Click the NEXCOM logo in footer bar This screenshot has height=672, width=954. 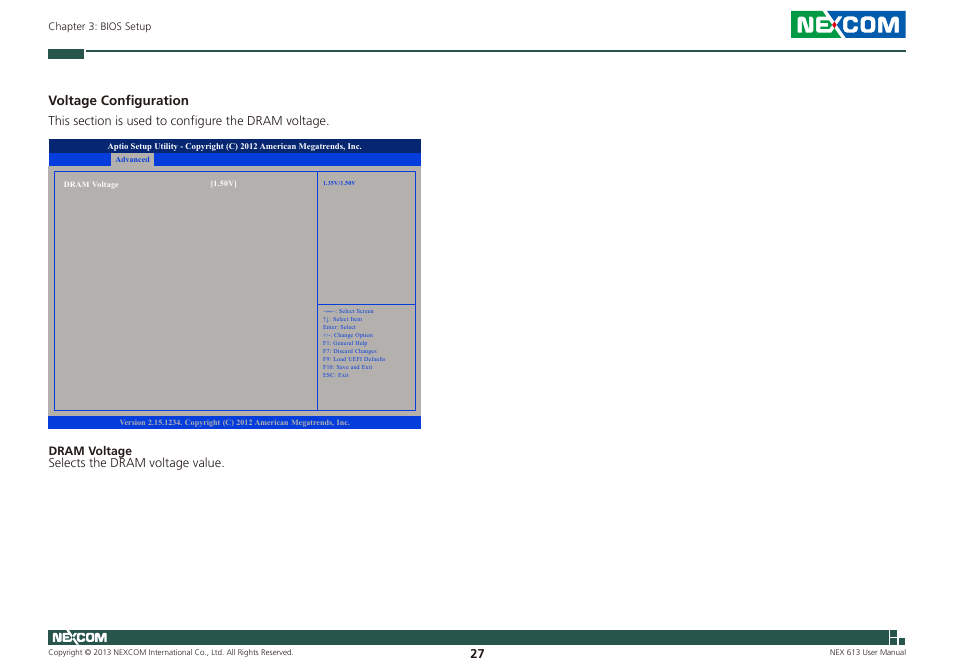(79, 637)
